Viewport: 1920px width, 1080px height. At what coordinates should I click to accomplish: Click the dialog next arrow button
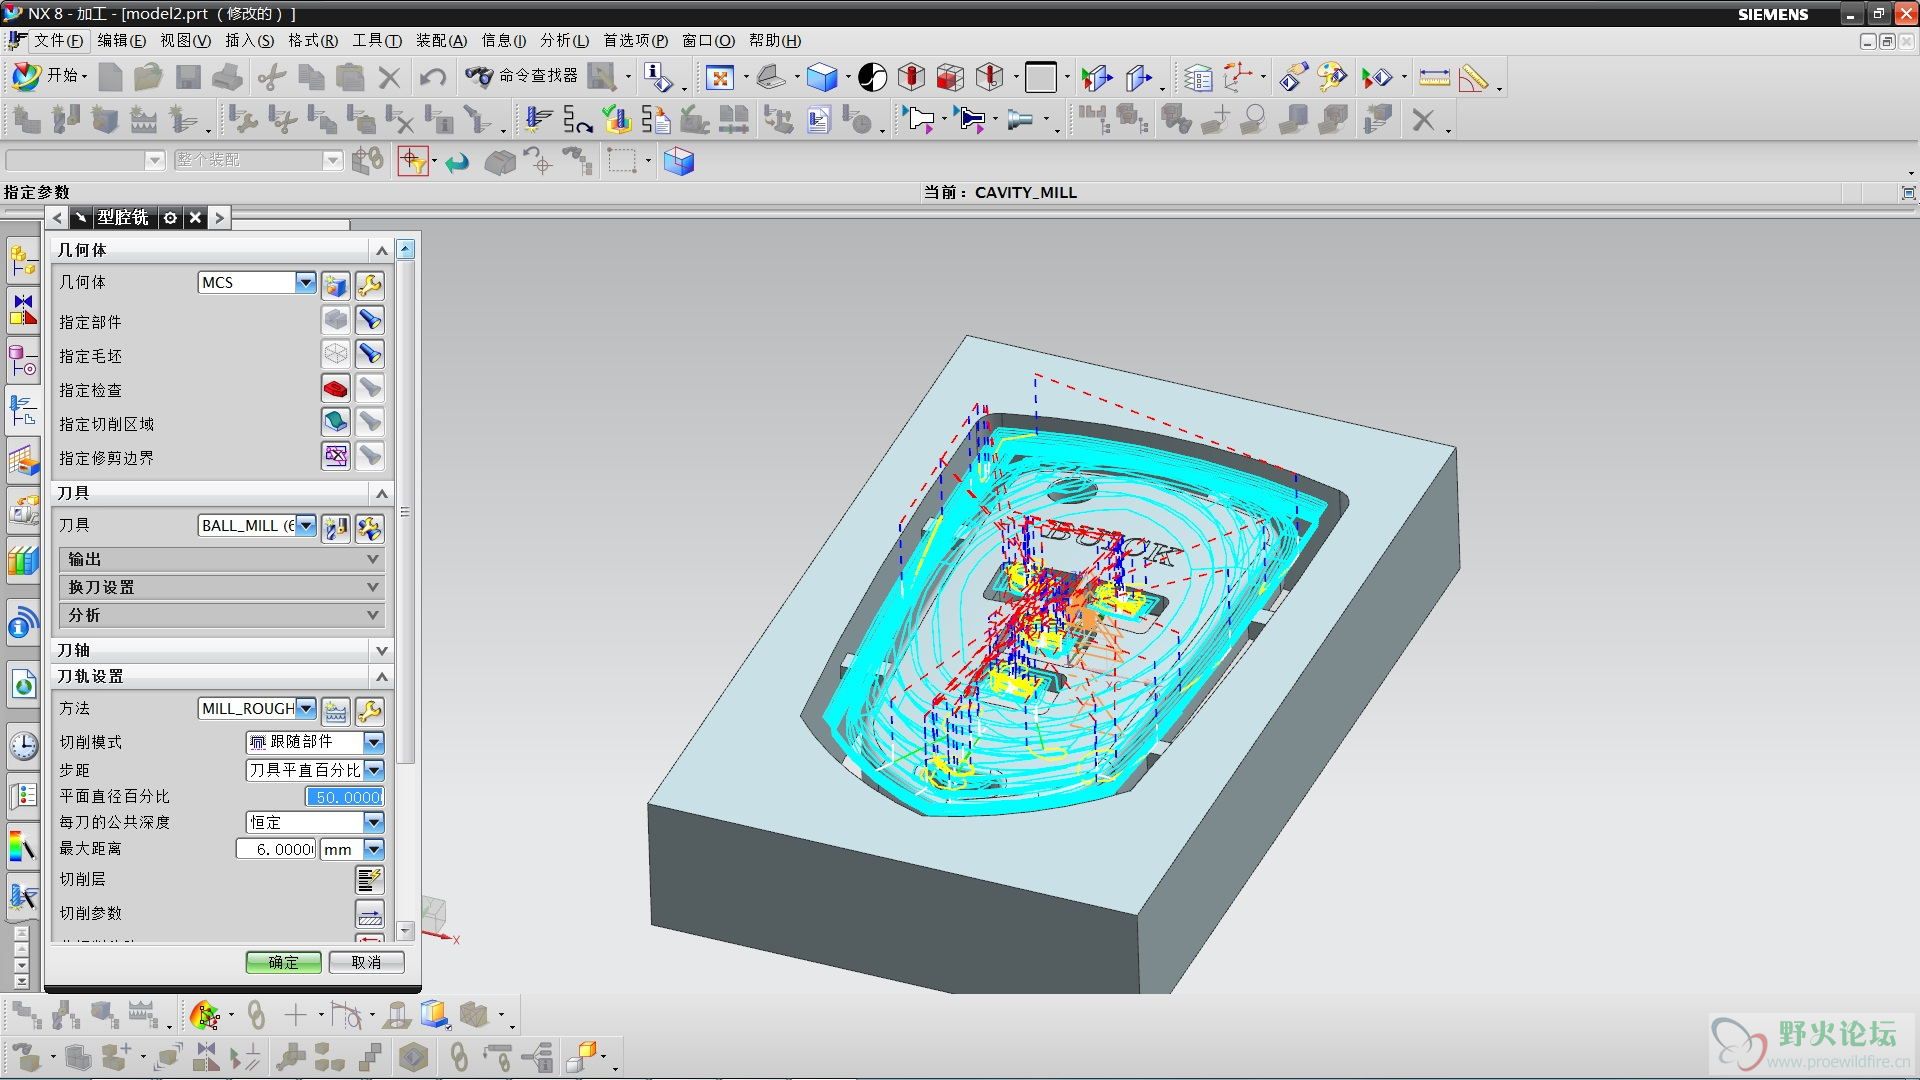[220, 217]
